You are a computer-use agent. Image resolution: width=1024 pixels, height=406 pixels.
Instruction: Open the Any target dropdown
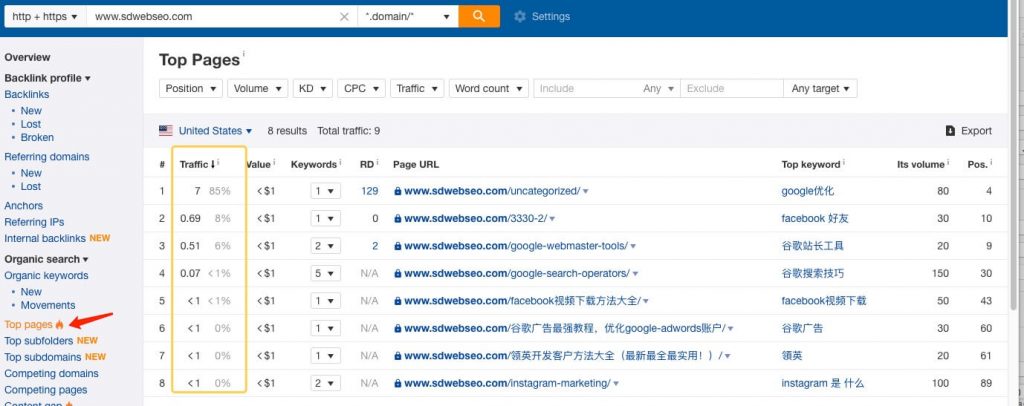[820, 88]
